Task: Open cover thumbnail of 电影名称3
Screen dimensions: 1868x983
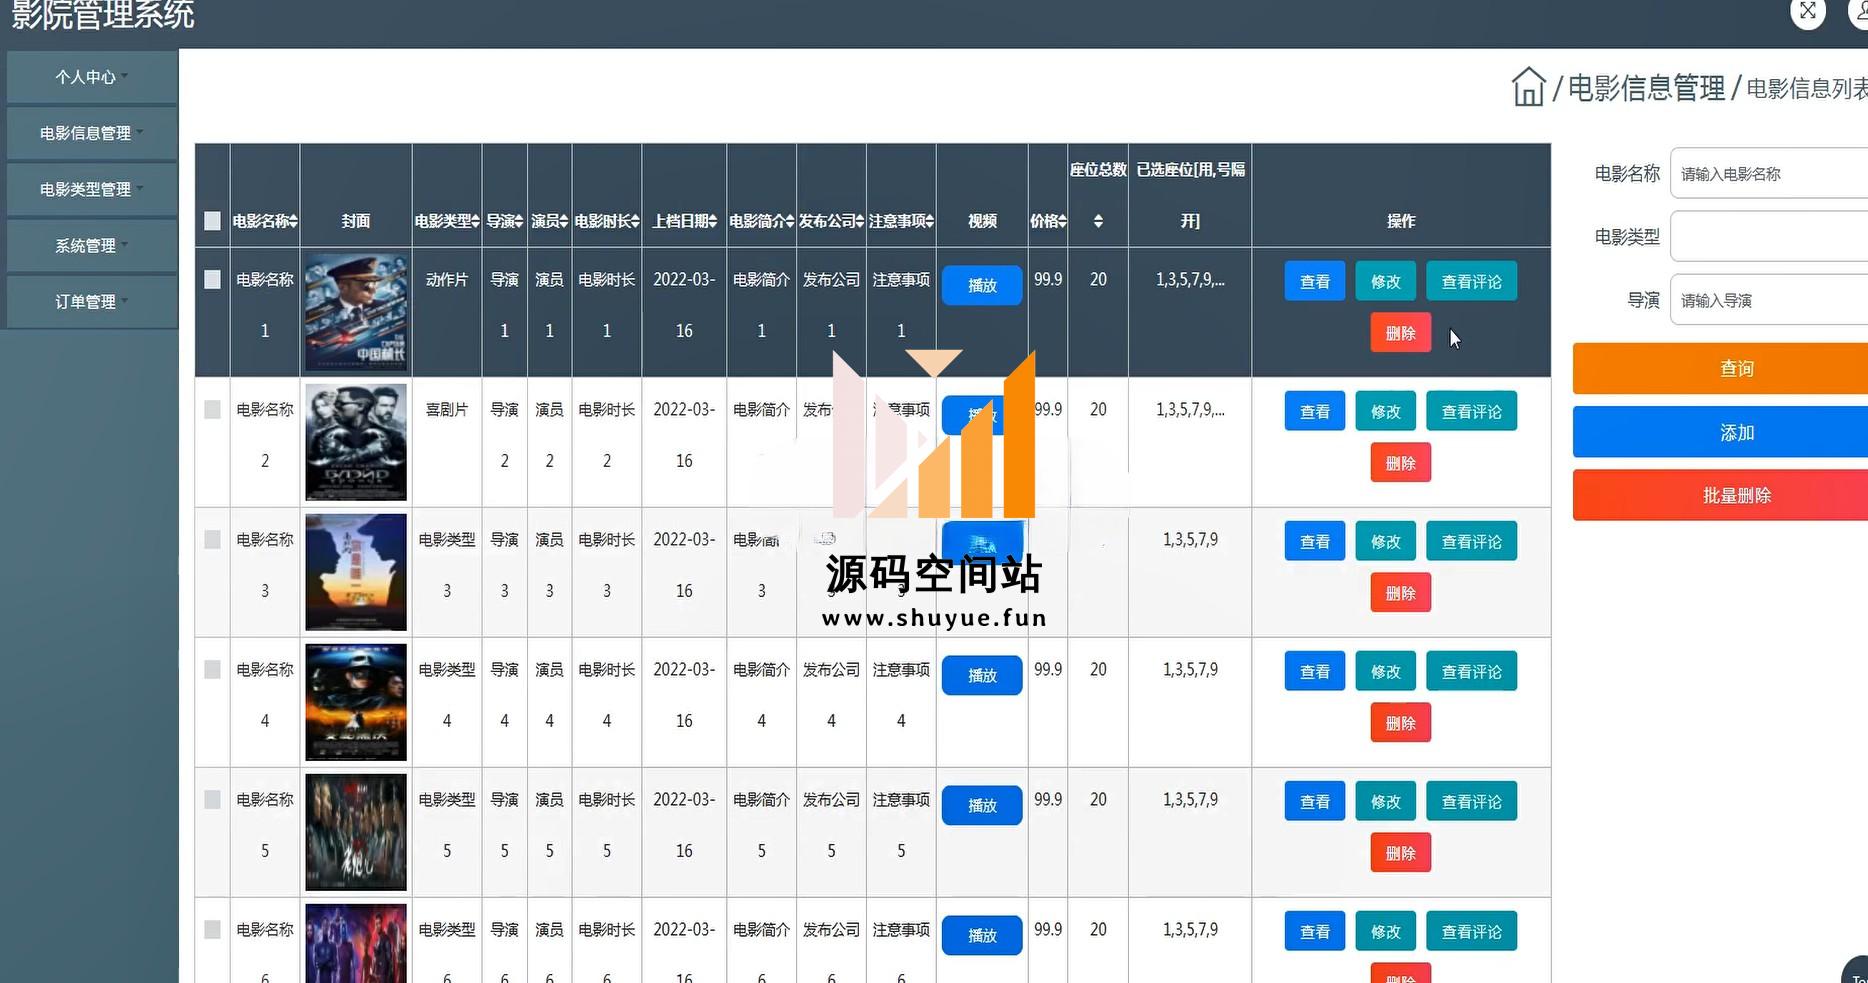Action: click(x=356, y=572)
